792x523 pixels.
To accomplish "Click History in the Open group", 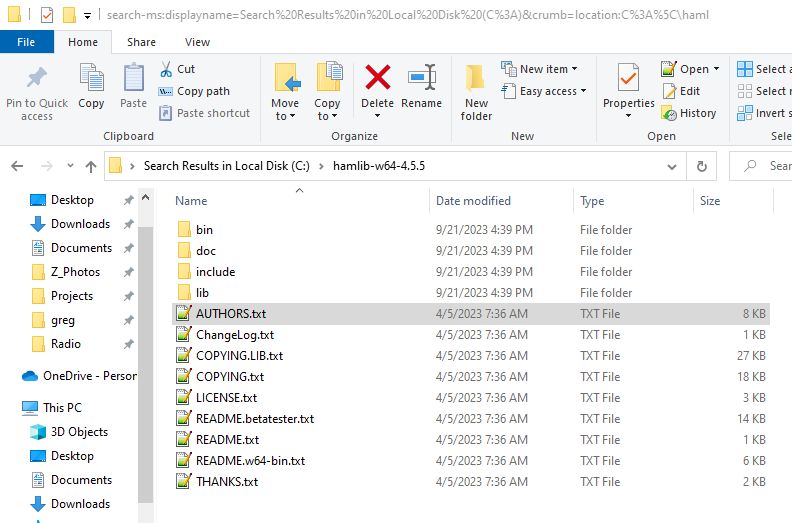I will tap(688, 113).
